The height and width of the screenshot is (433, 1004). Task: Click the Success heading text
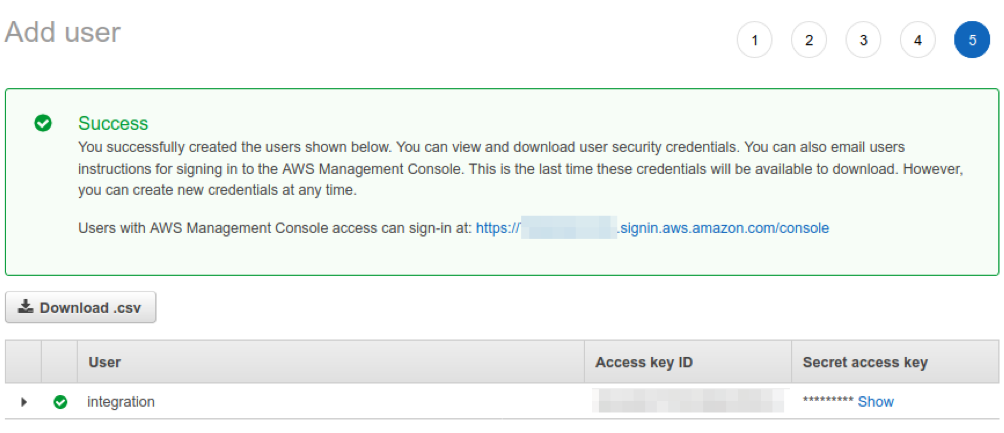tap(113, 123)
